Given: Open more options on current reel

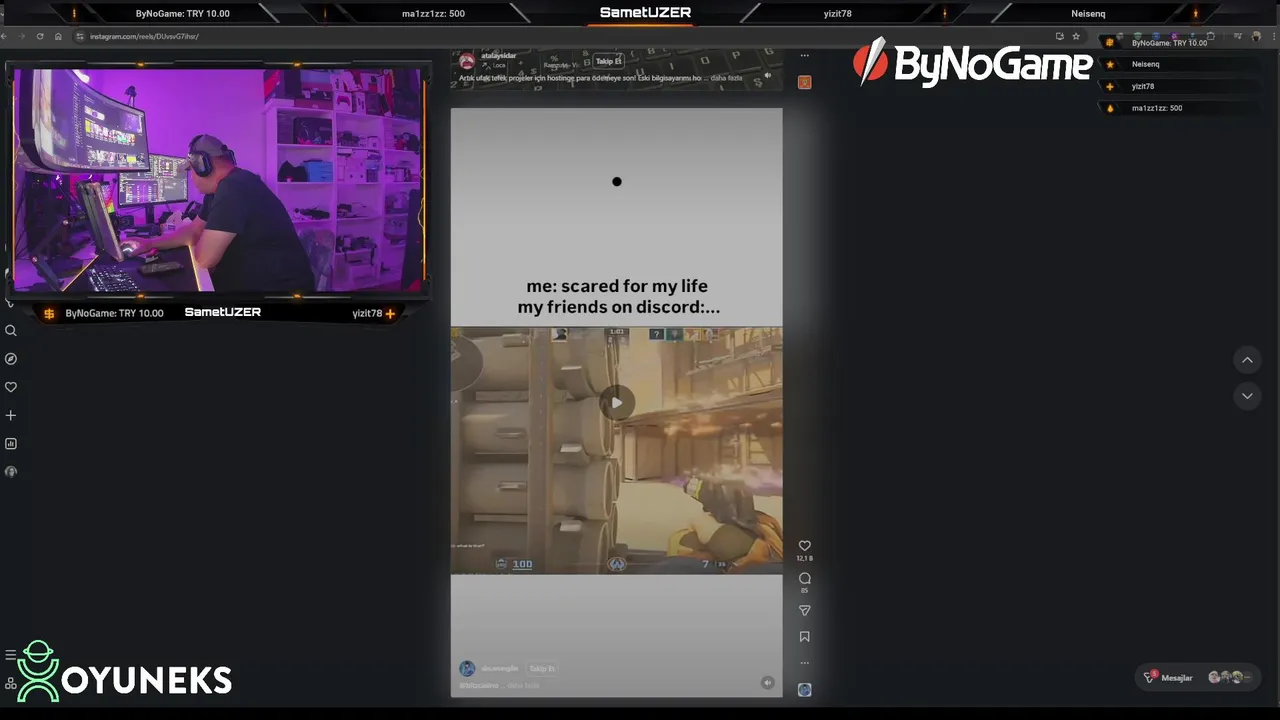Looking at the screenshot, I should pos(804,663).
